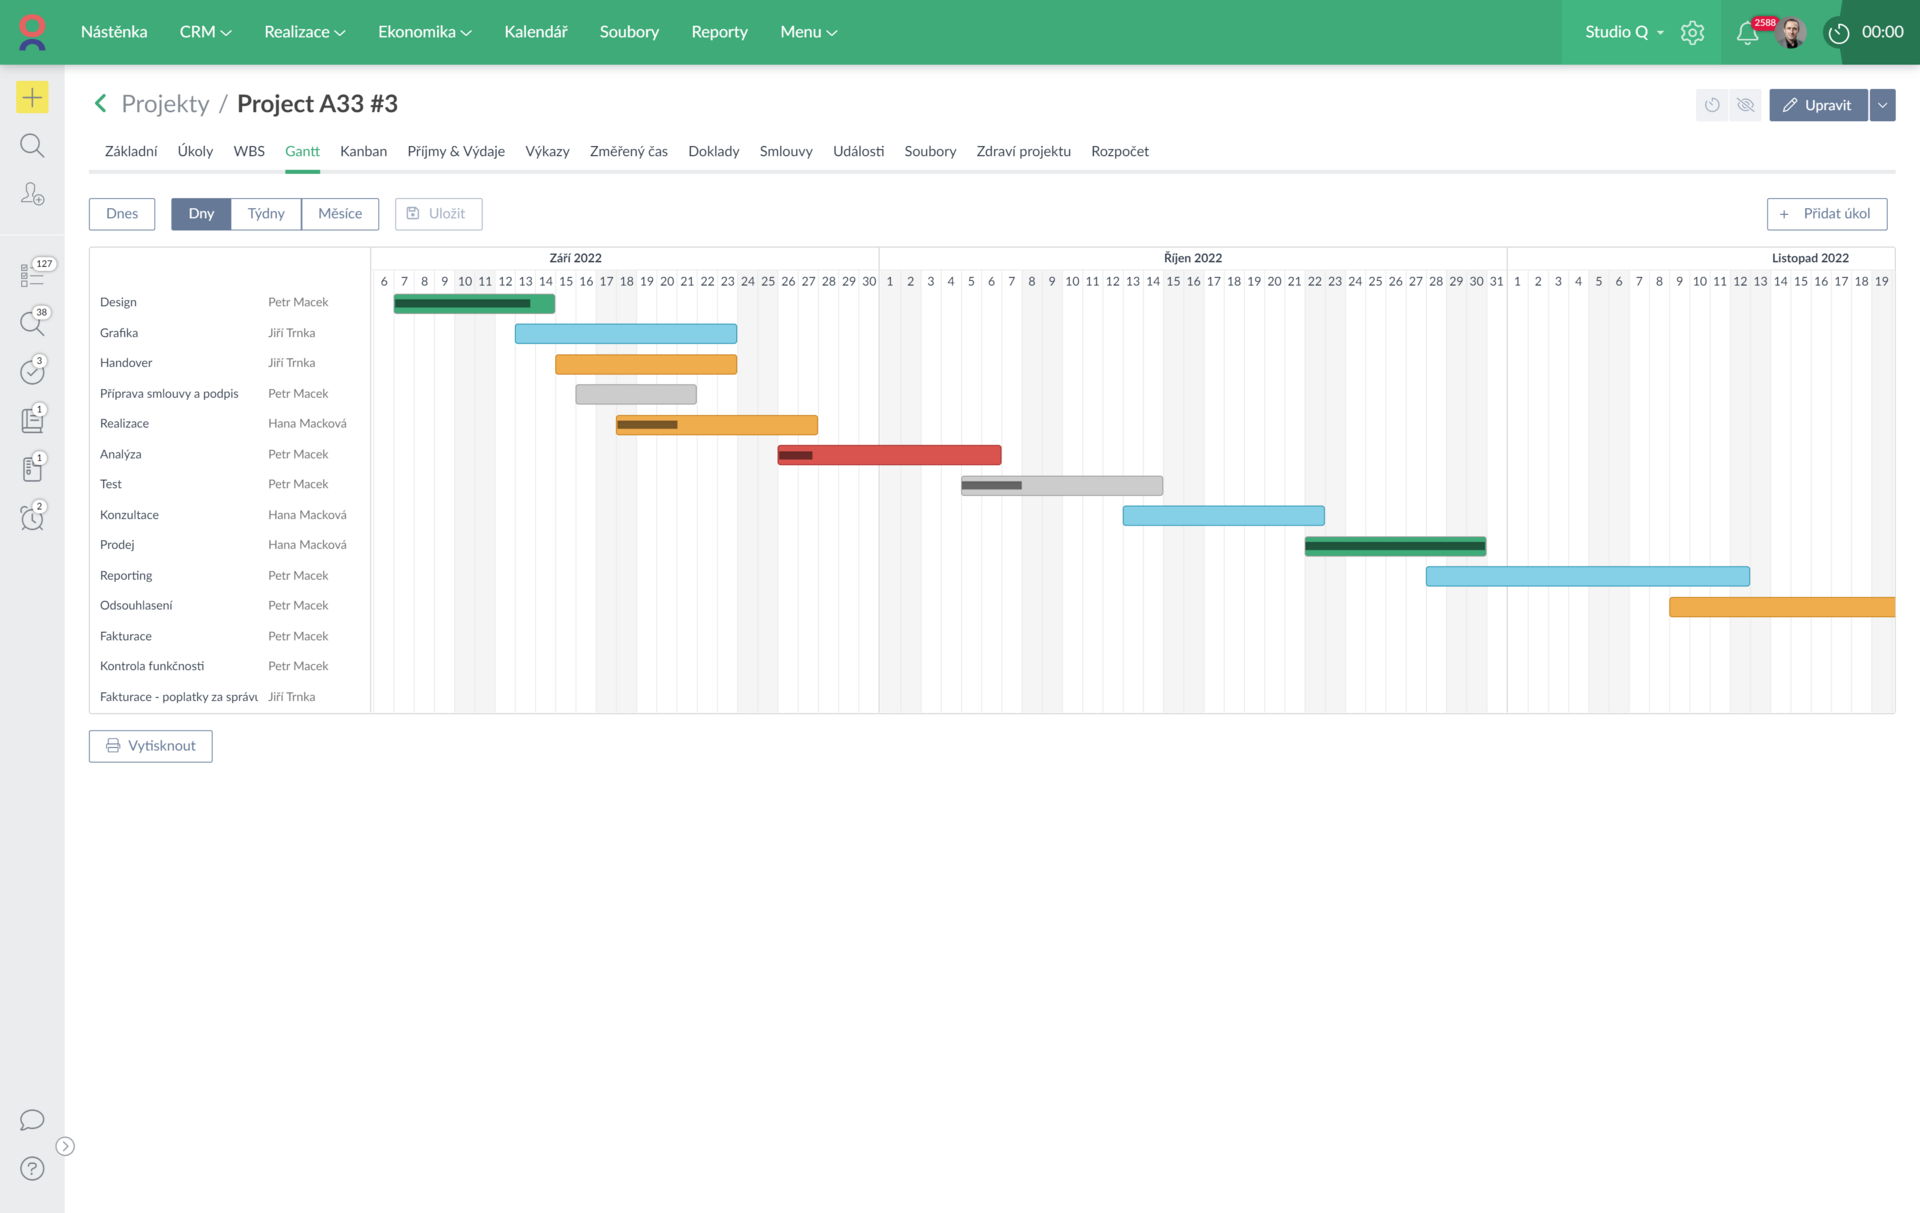This screenshot has height=1213, width=1920.
Task: Open the CRM dropdown menu
Action: [x=205, y=32]
